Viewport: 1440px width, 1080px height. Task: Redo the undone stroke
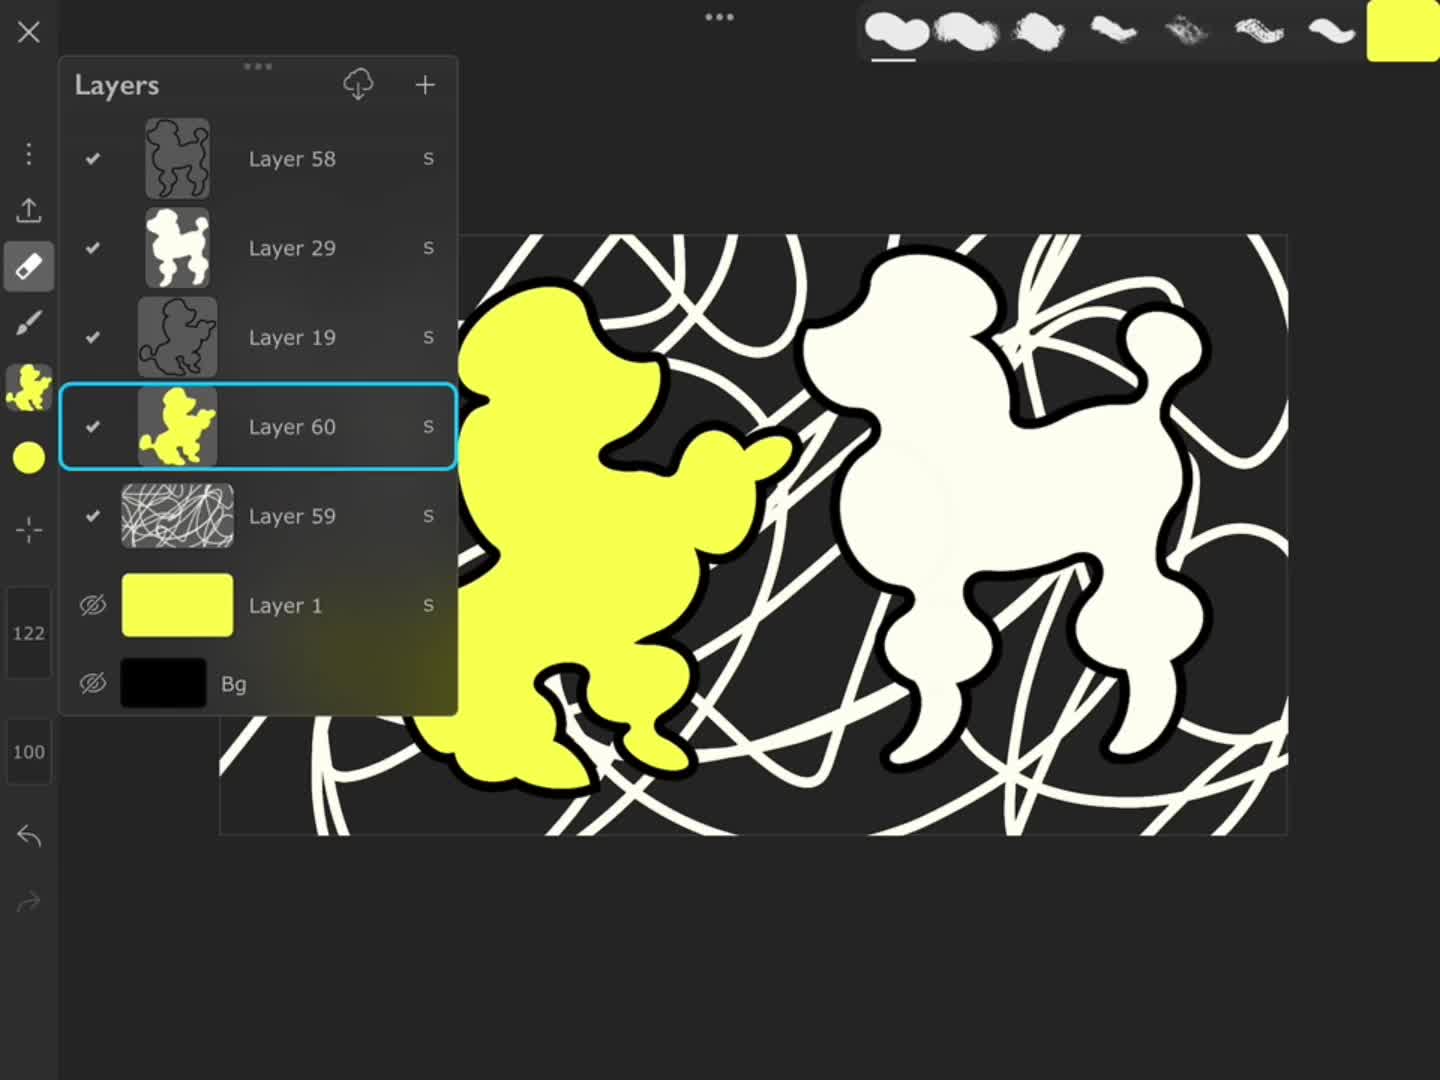[29, 901]
